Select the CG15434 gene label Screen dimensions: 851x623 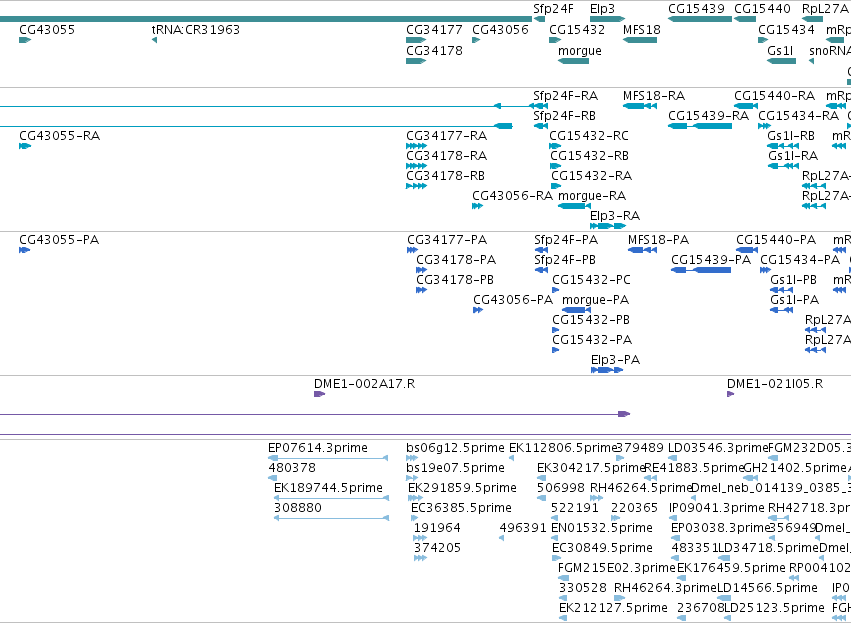tap(786, 29)
